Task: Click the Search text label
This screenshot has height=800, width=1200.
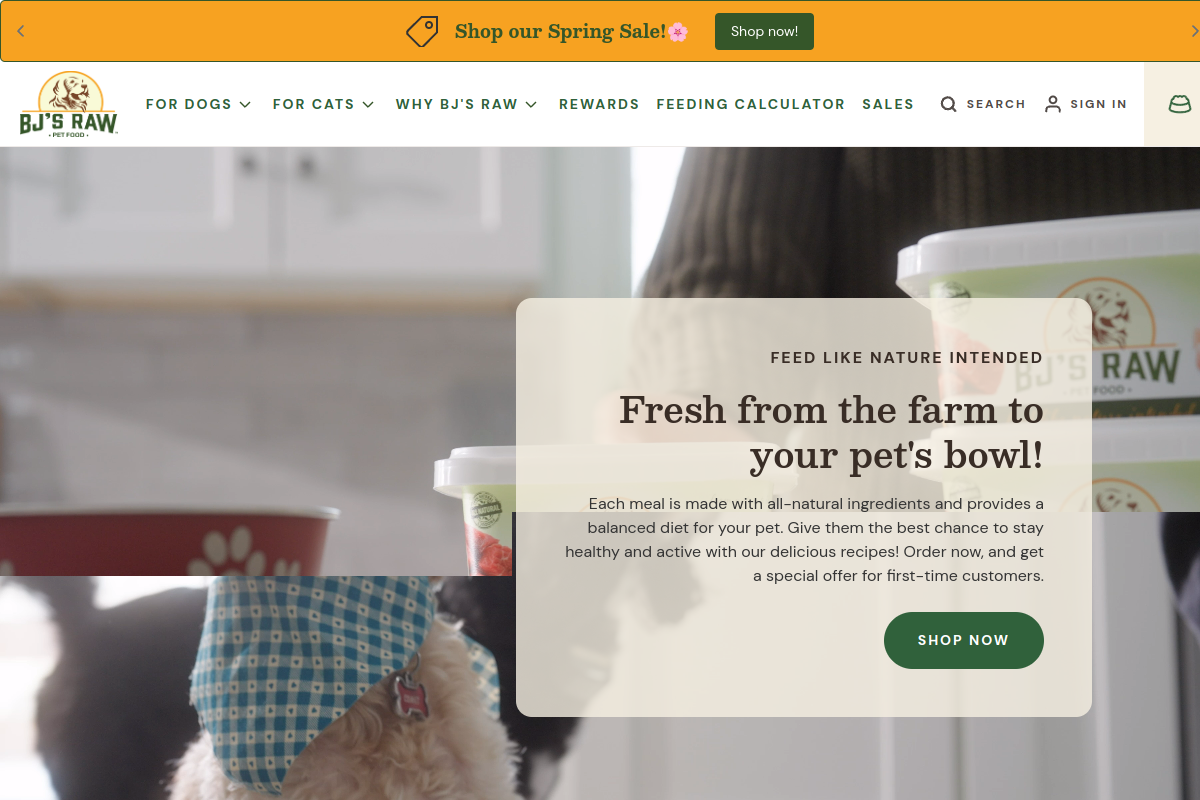Action: pyautogui.click(x=996, y=104)
